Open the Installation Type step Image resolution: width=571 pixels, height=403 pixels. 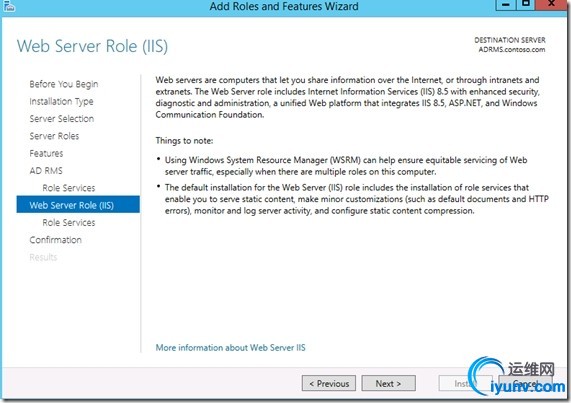click(61, 102)
